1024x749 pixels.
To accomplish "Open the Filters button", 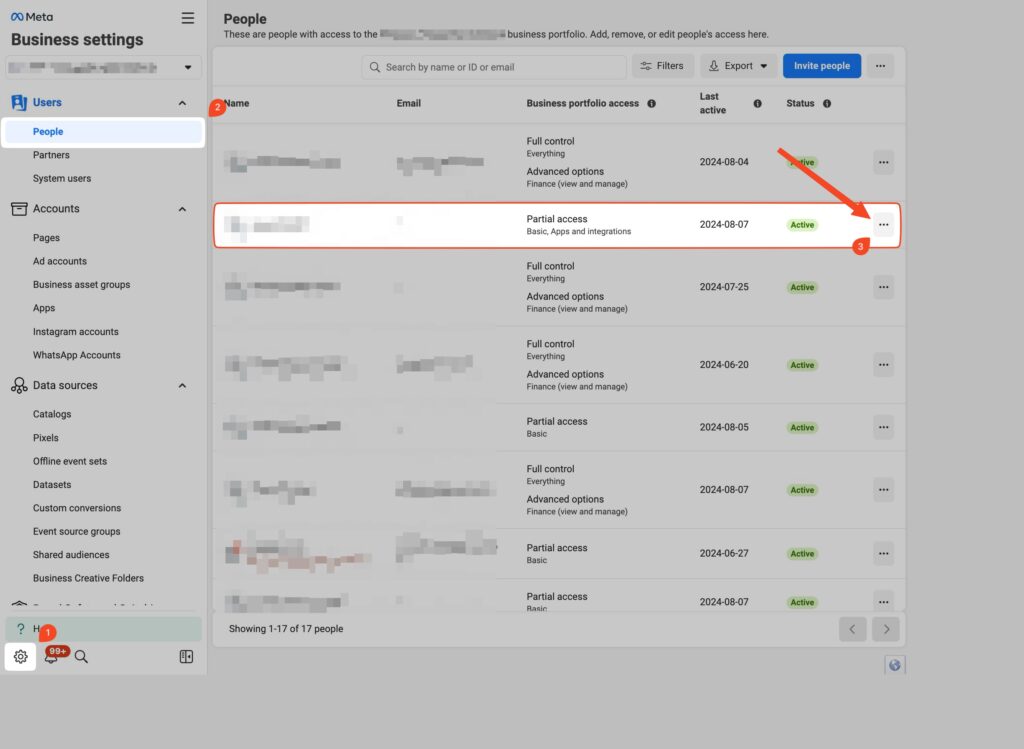I will 662,66.
